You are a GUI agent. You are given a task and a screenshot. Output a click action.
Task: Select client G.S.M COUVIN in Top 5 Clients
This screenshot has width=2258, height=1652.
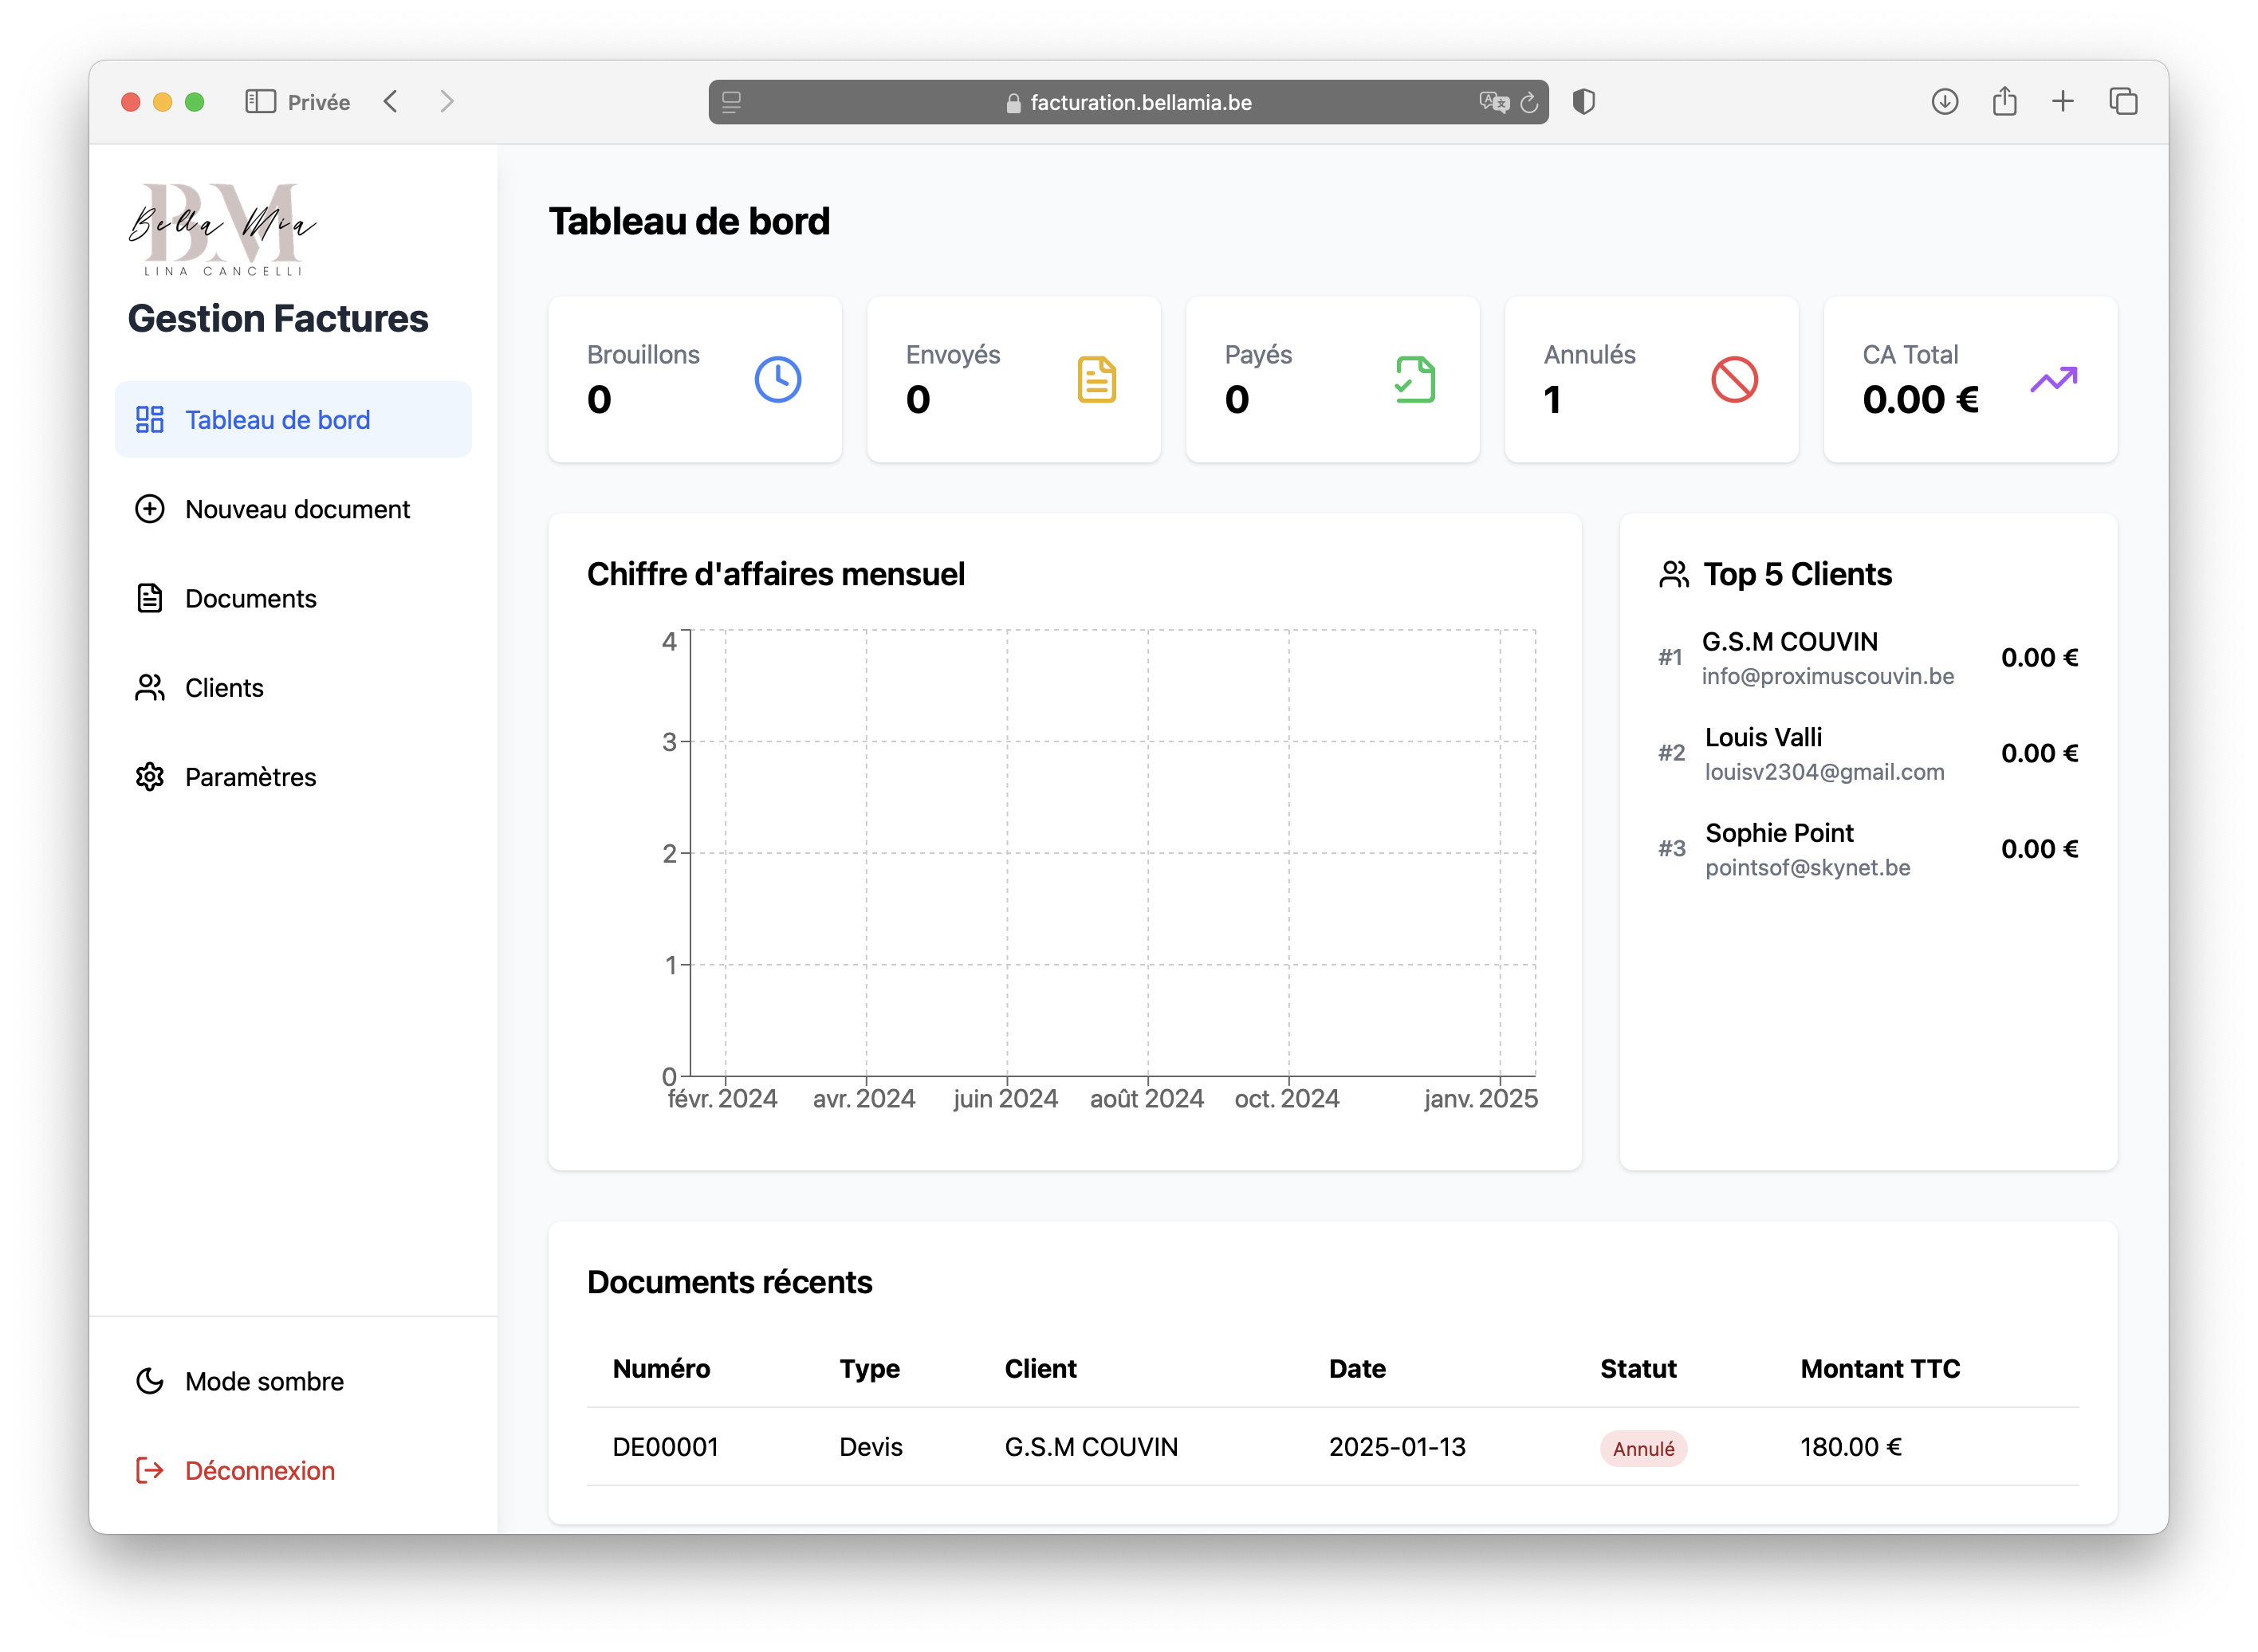[x=1789, y=642]
